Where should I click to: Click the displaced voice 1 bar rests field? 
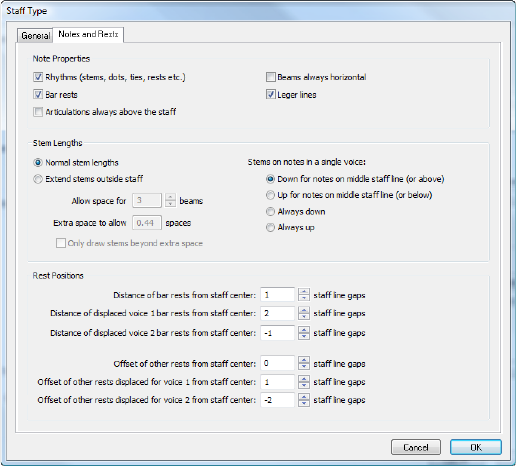(x=277, y=313)
